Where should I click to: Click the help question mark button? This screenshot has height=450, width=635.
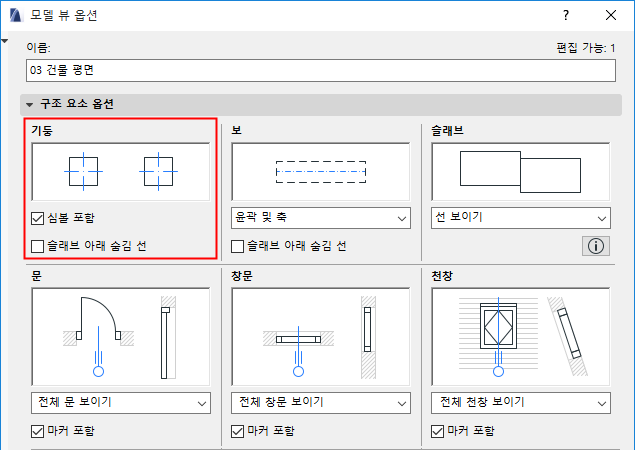[x=567, y=16]
